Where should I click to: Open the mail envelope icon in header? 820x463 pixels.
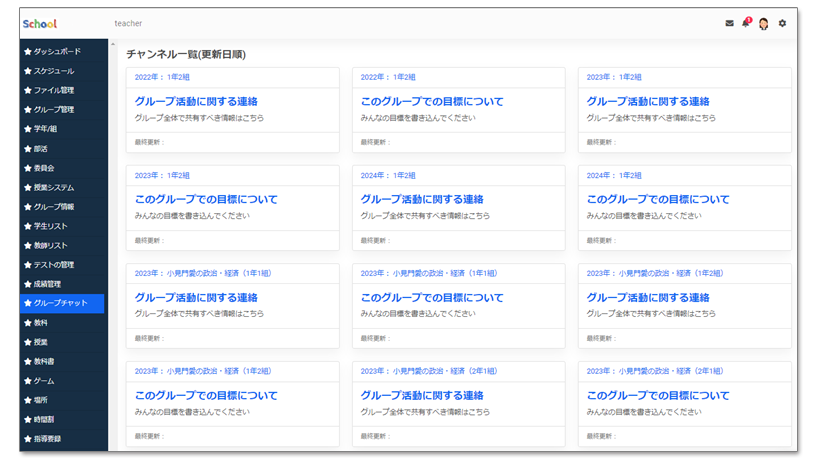click(729, 23)
